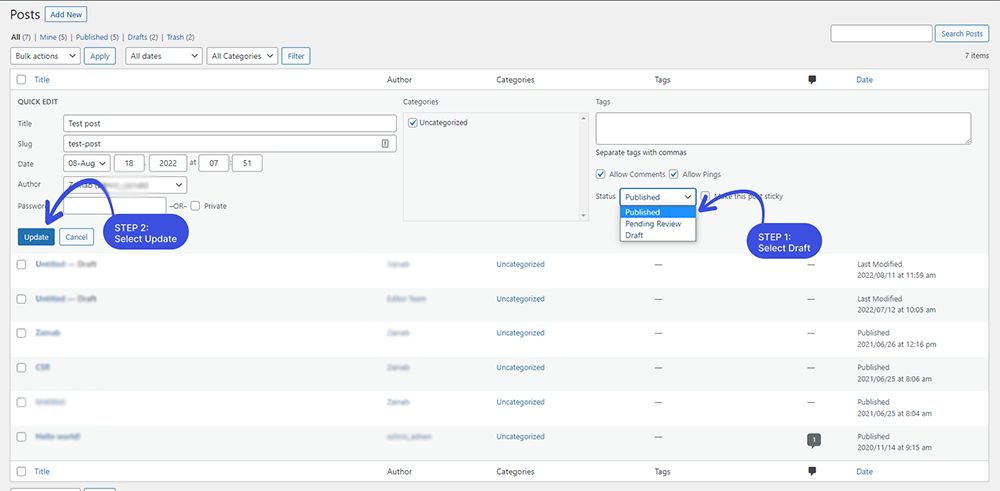The width and height of the screenshot is (1000, 491).
Task: Choose Pending Review in the status list
Action: (658, 224)
